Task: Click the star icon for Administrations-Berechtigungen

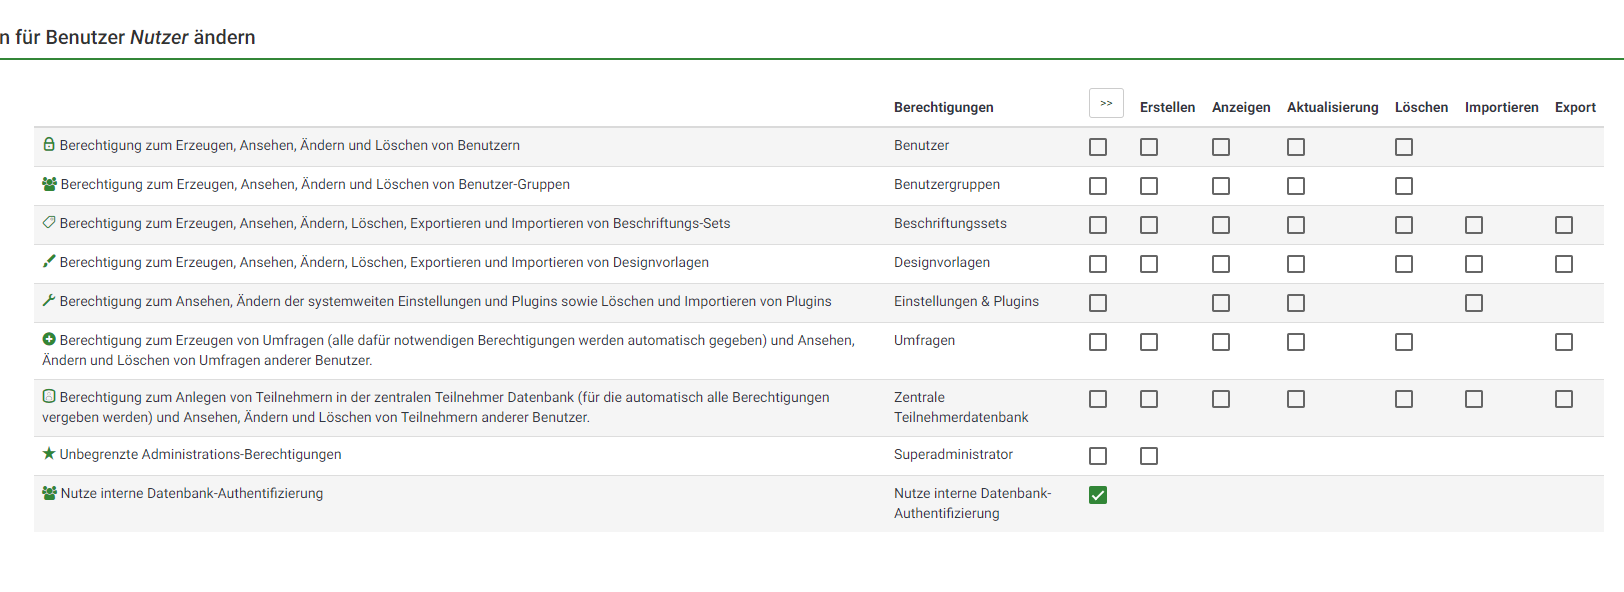Action: point(49,454)
